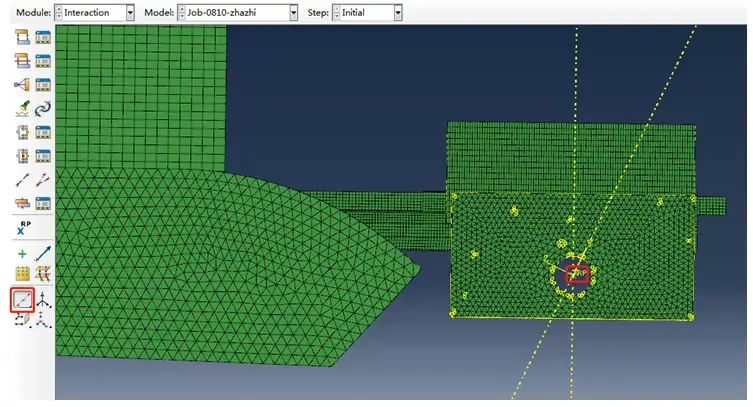Open the Module dropdown list
This screenshot has width=753, height=407.
[130, 12]
